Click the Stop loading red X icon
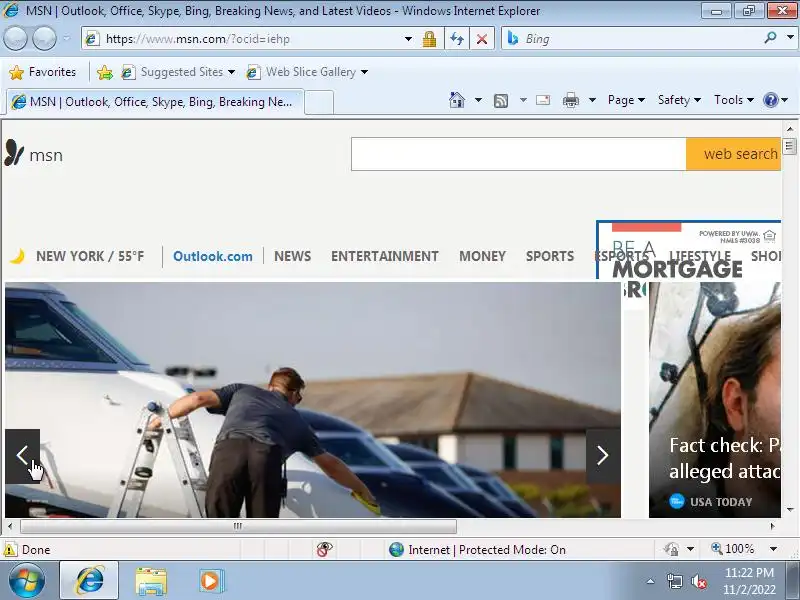Viewport: 800px width, 600px height. point(481,39)
